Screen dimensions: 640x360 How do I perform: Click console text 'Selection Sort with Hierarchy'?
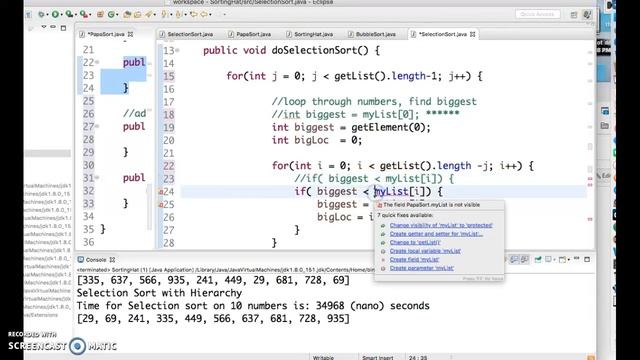[x=159, y=293]
